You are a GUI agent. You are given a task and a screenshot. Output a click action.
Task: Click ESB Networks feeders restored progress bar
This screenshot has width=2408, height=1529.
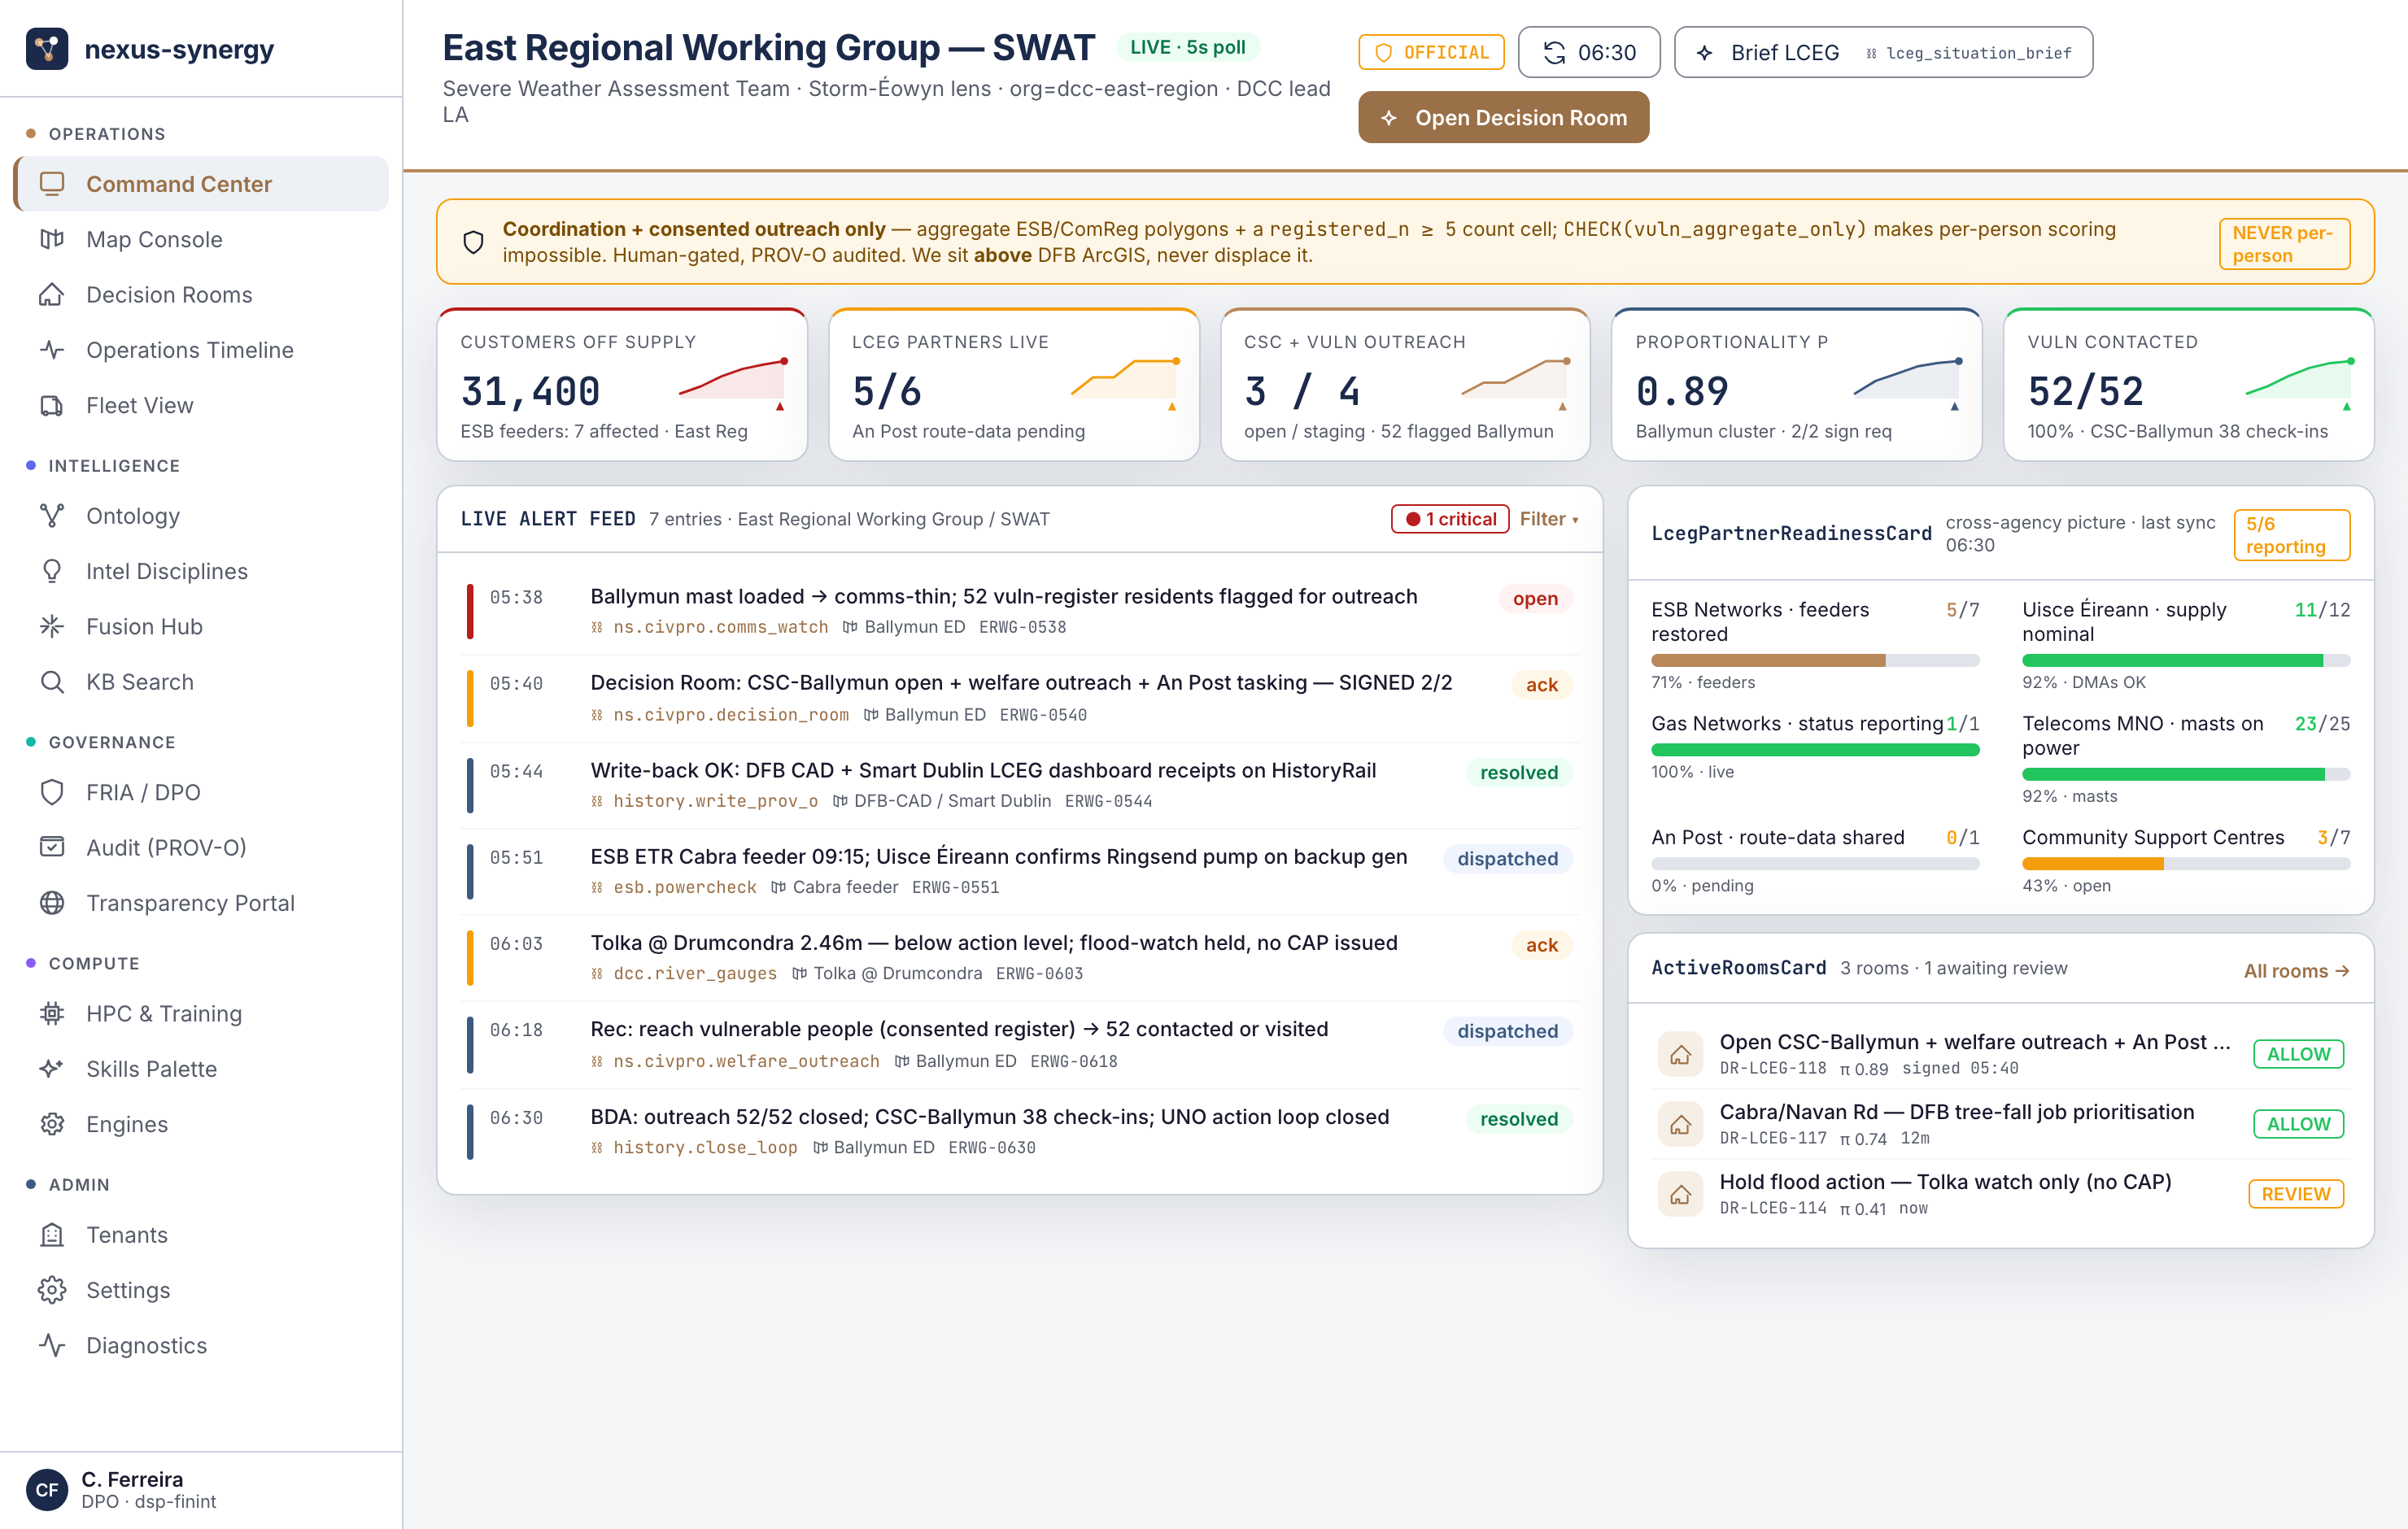coord(1815,660)
